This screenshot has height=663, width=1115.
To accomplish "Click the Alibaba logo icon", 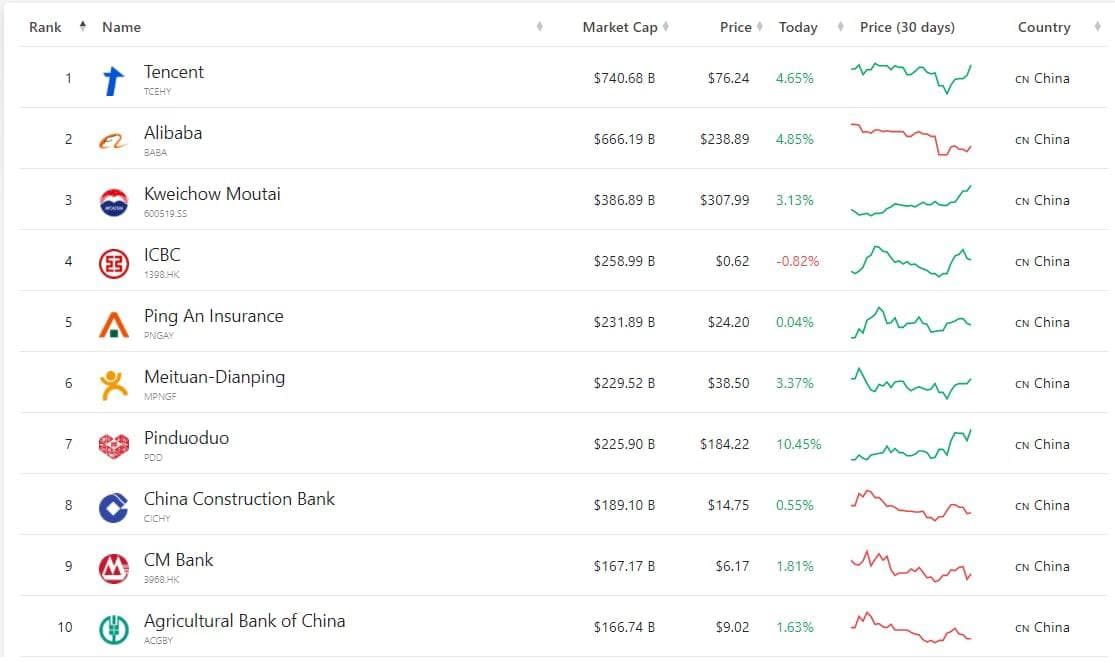I will click(x=112, y=142).
